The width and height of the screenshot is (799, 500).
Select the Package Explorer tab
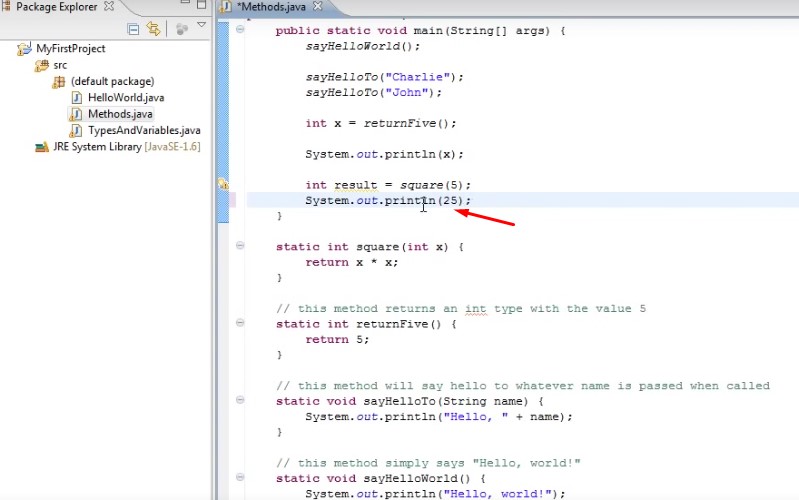(x=56, y=7)
